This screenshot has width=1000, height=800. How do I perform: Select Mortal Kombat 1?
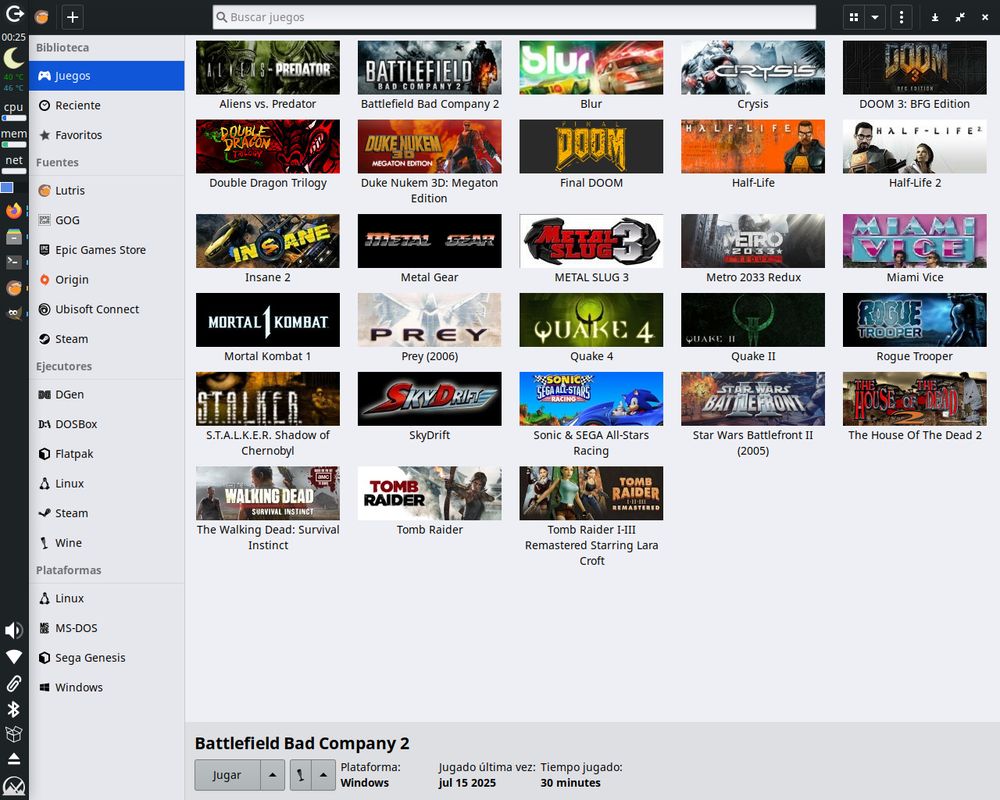[x=268, y=328]
